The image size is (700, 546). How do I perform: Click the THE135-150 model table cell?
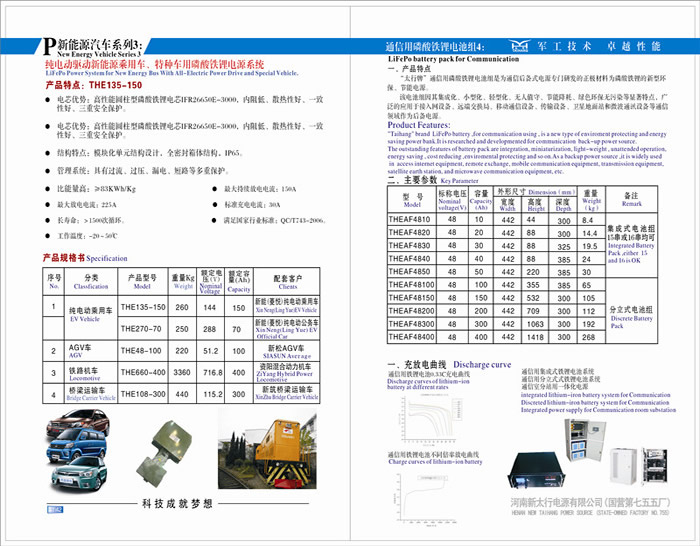(142, 307)
